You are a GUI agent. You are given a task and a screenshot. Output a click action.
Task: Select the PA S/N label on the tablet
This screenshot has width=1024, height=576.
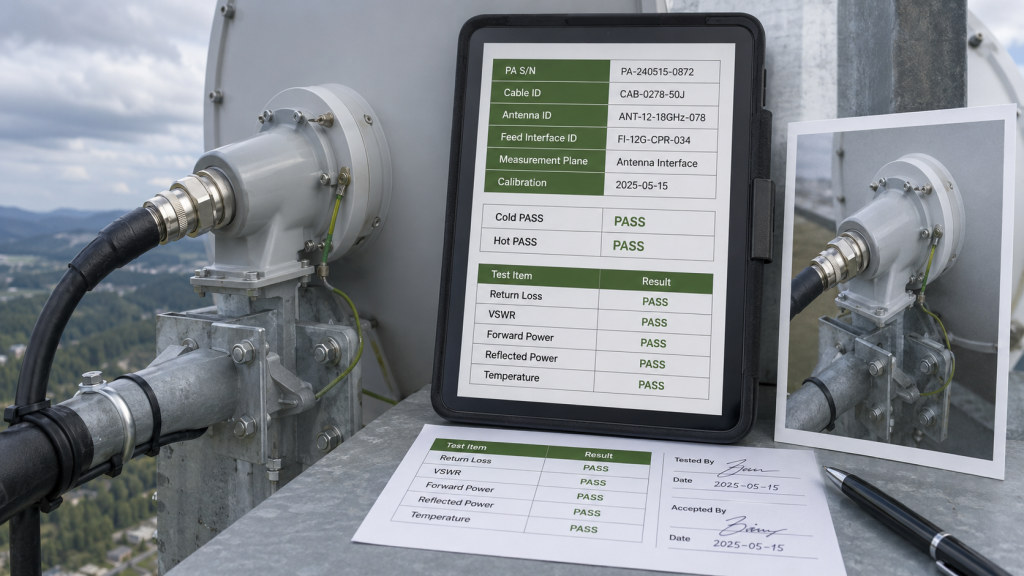(520, 71)
